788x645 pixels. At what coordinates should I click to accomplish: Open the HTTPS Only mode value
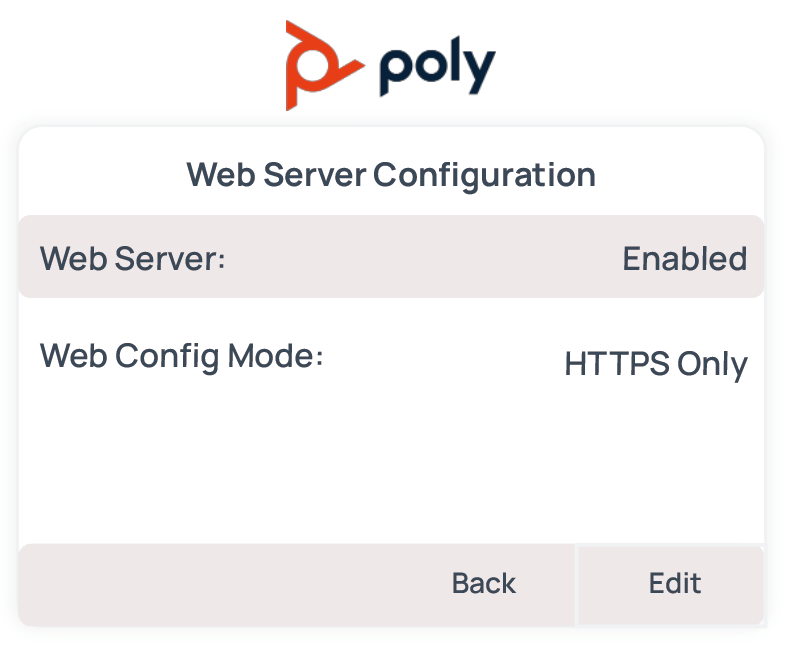655,363
